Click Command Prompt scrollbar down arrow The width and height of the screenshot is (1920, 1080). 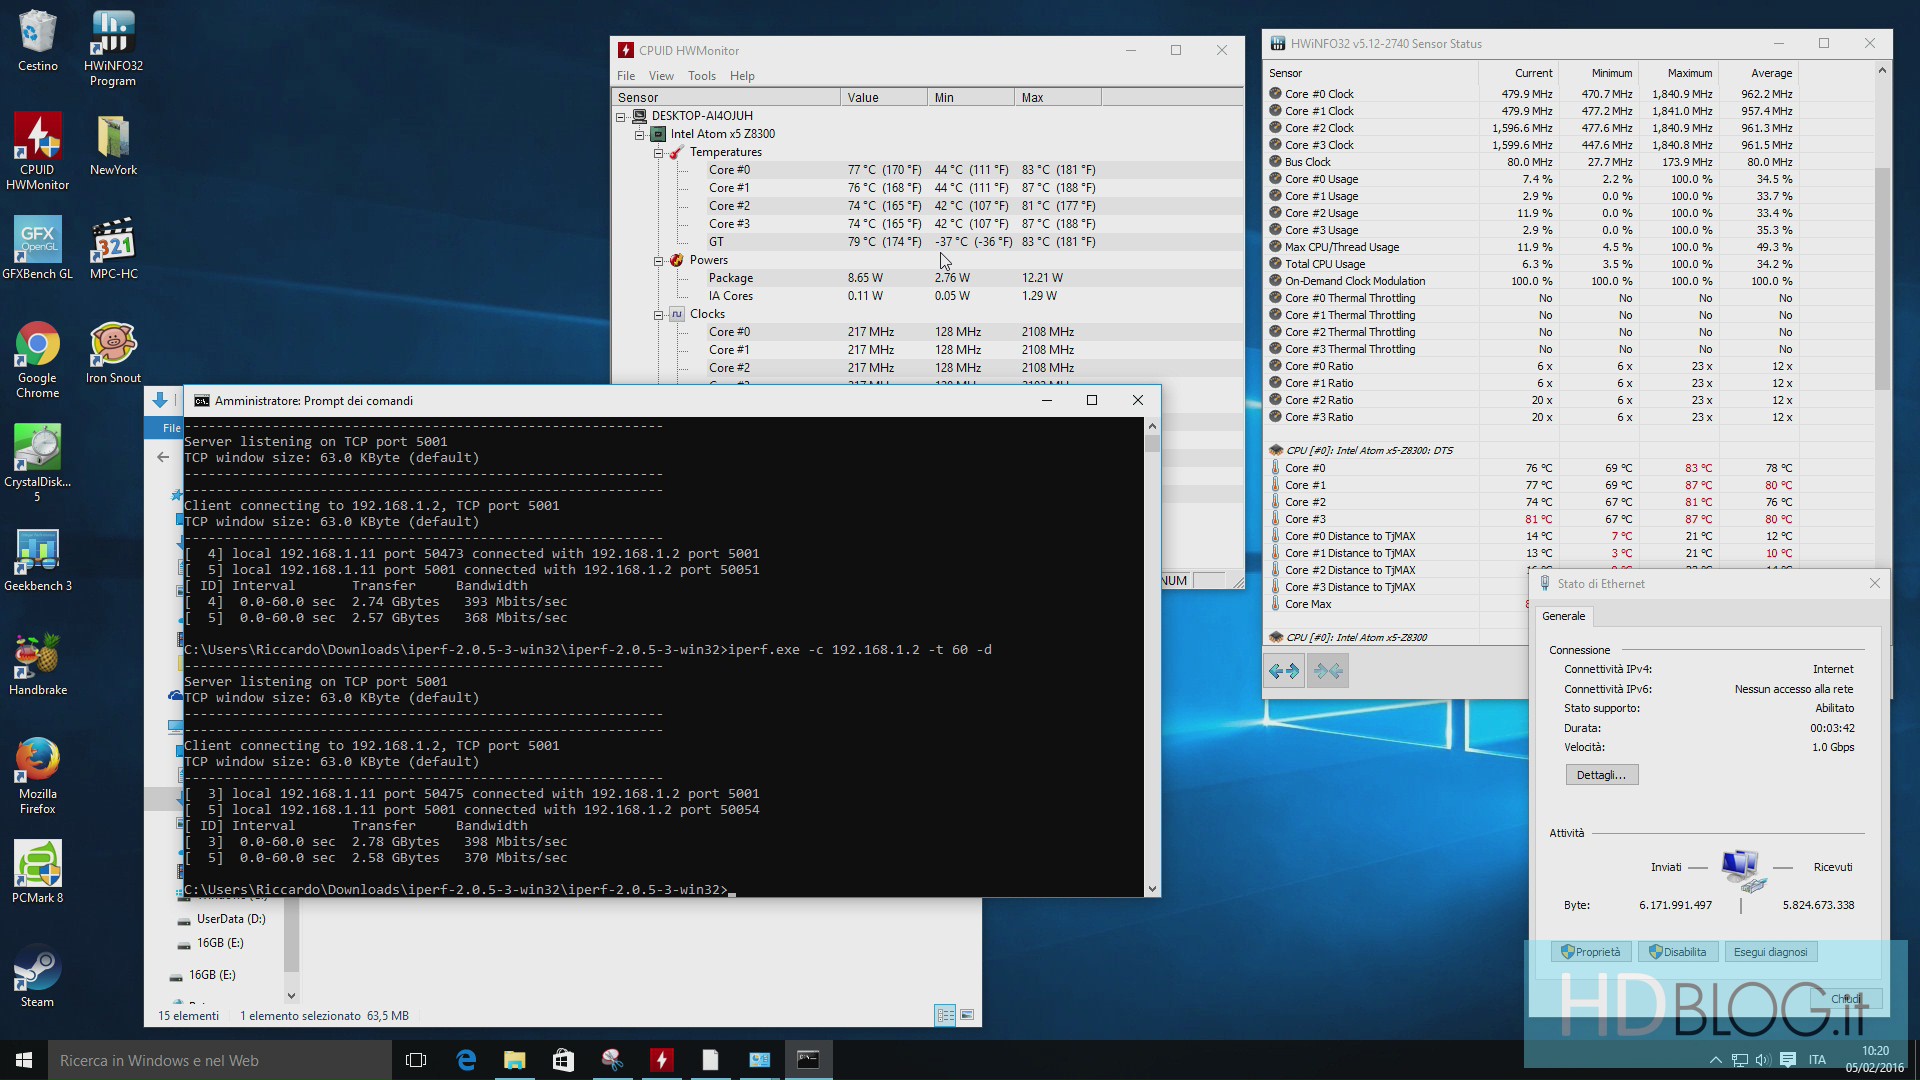pyautogui.click(x=1152, y=888)
